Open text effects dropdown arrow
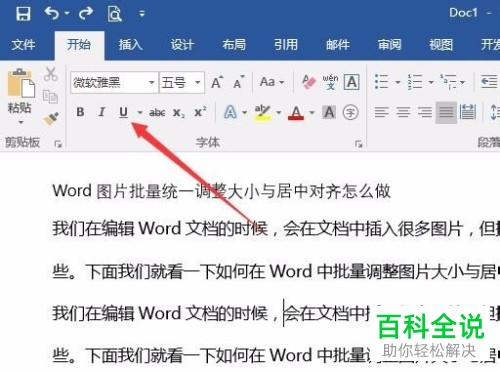 point(245,113)
